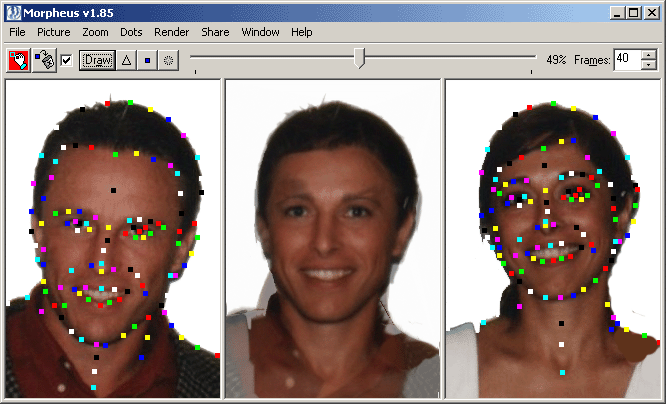Viewport: 666px width, 404px height.
Task: Open the Window menu
Action: point(260,32)
